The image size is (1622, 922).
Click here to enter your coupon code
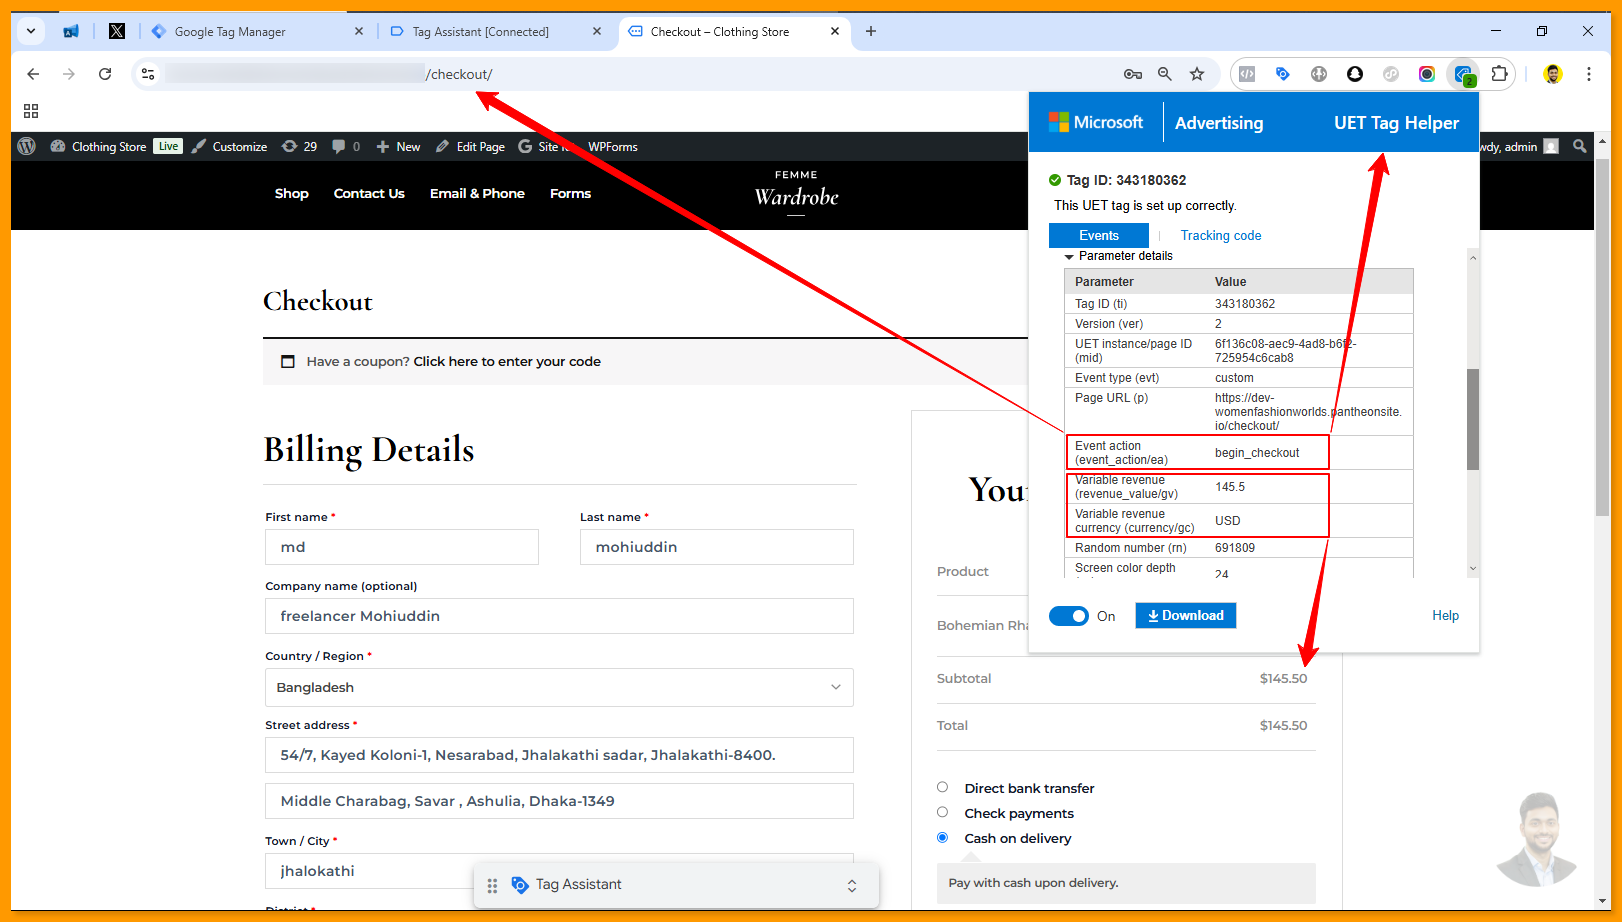coord(506,362)
